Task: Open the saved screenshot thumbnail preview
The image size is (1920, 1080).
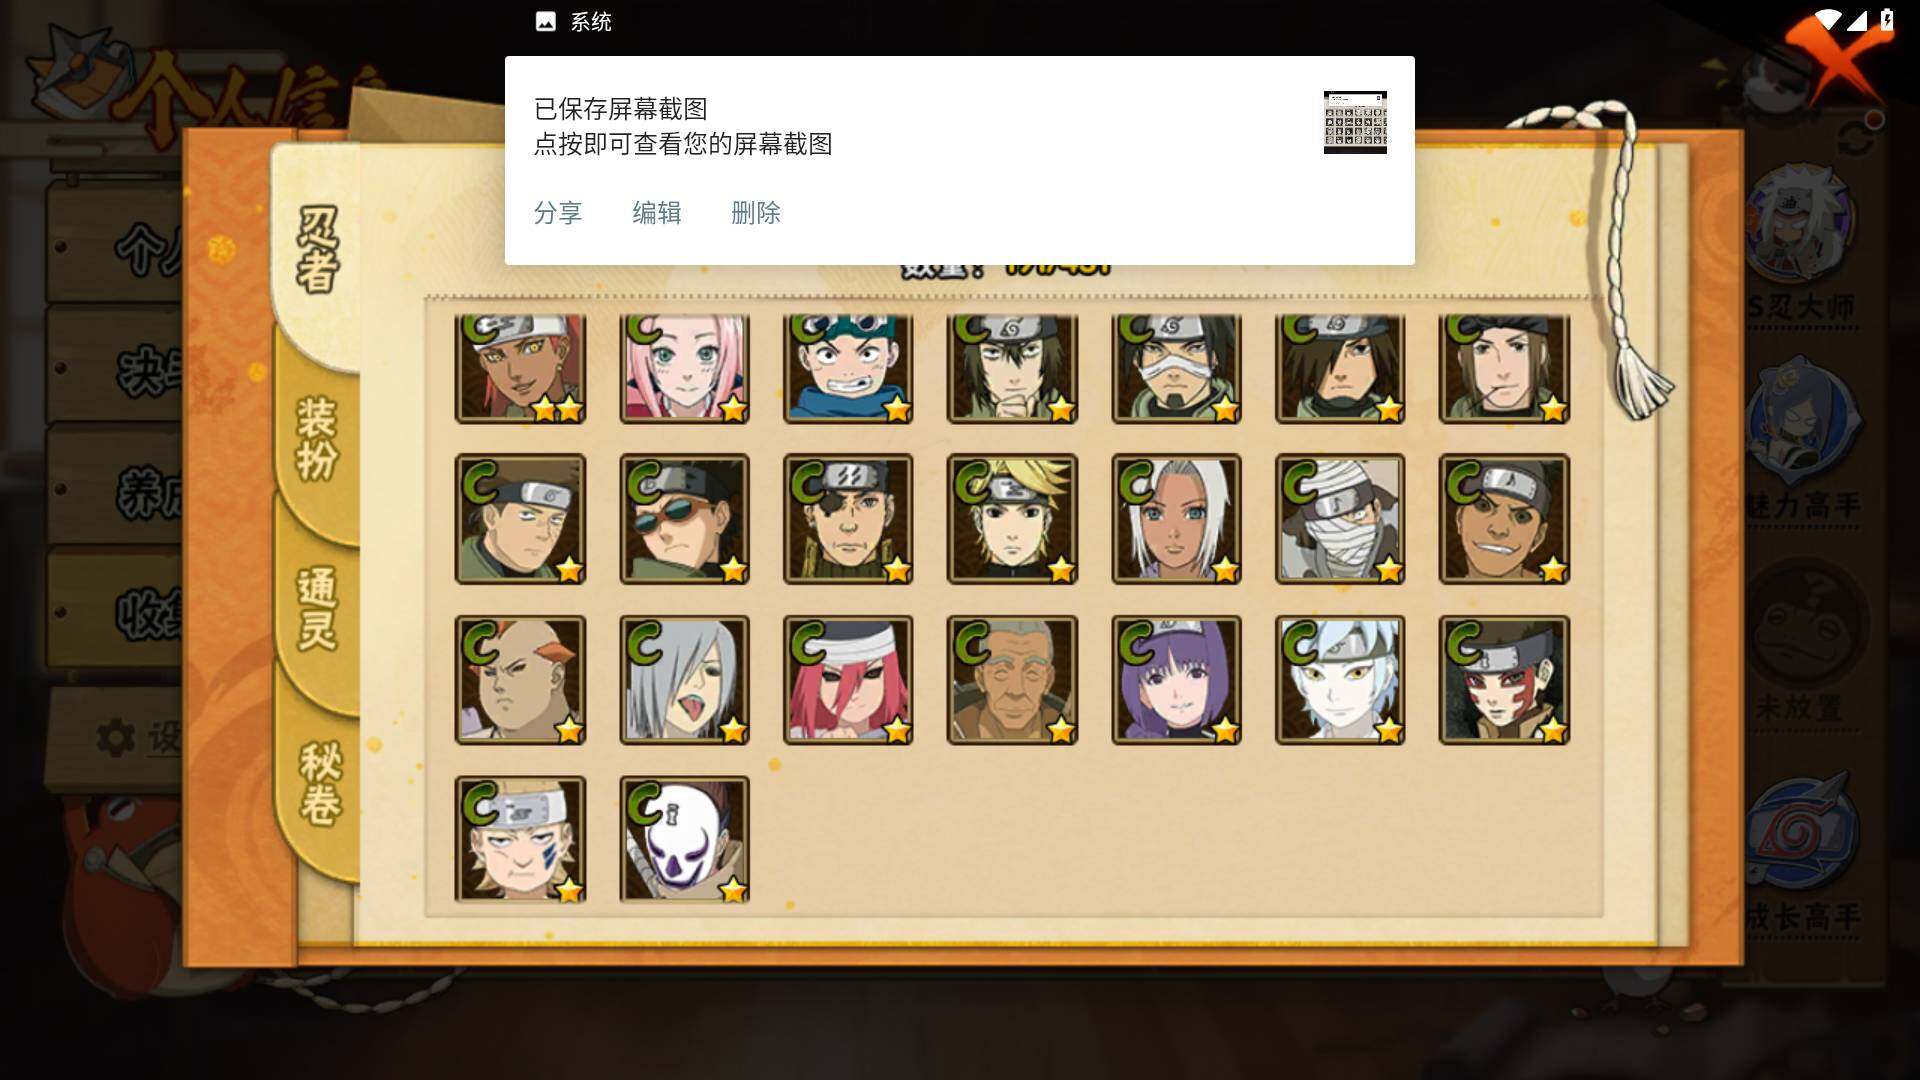Action: click(x=1355, y=122)
